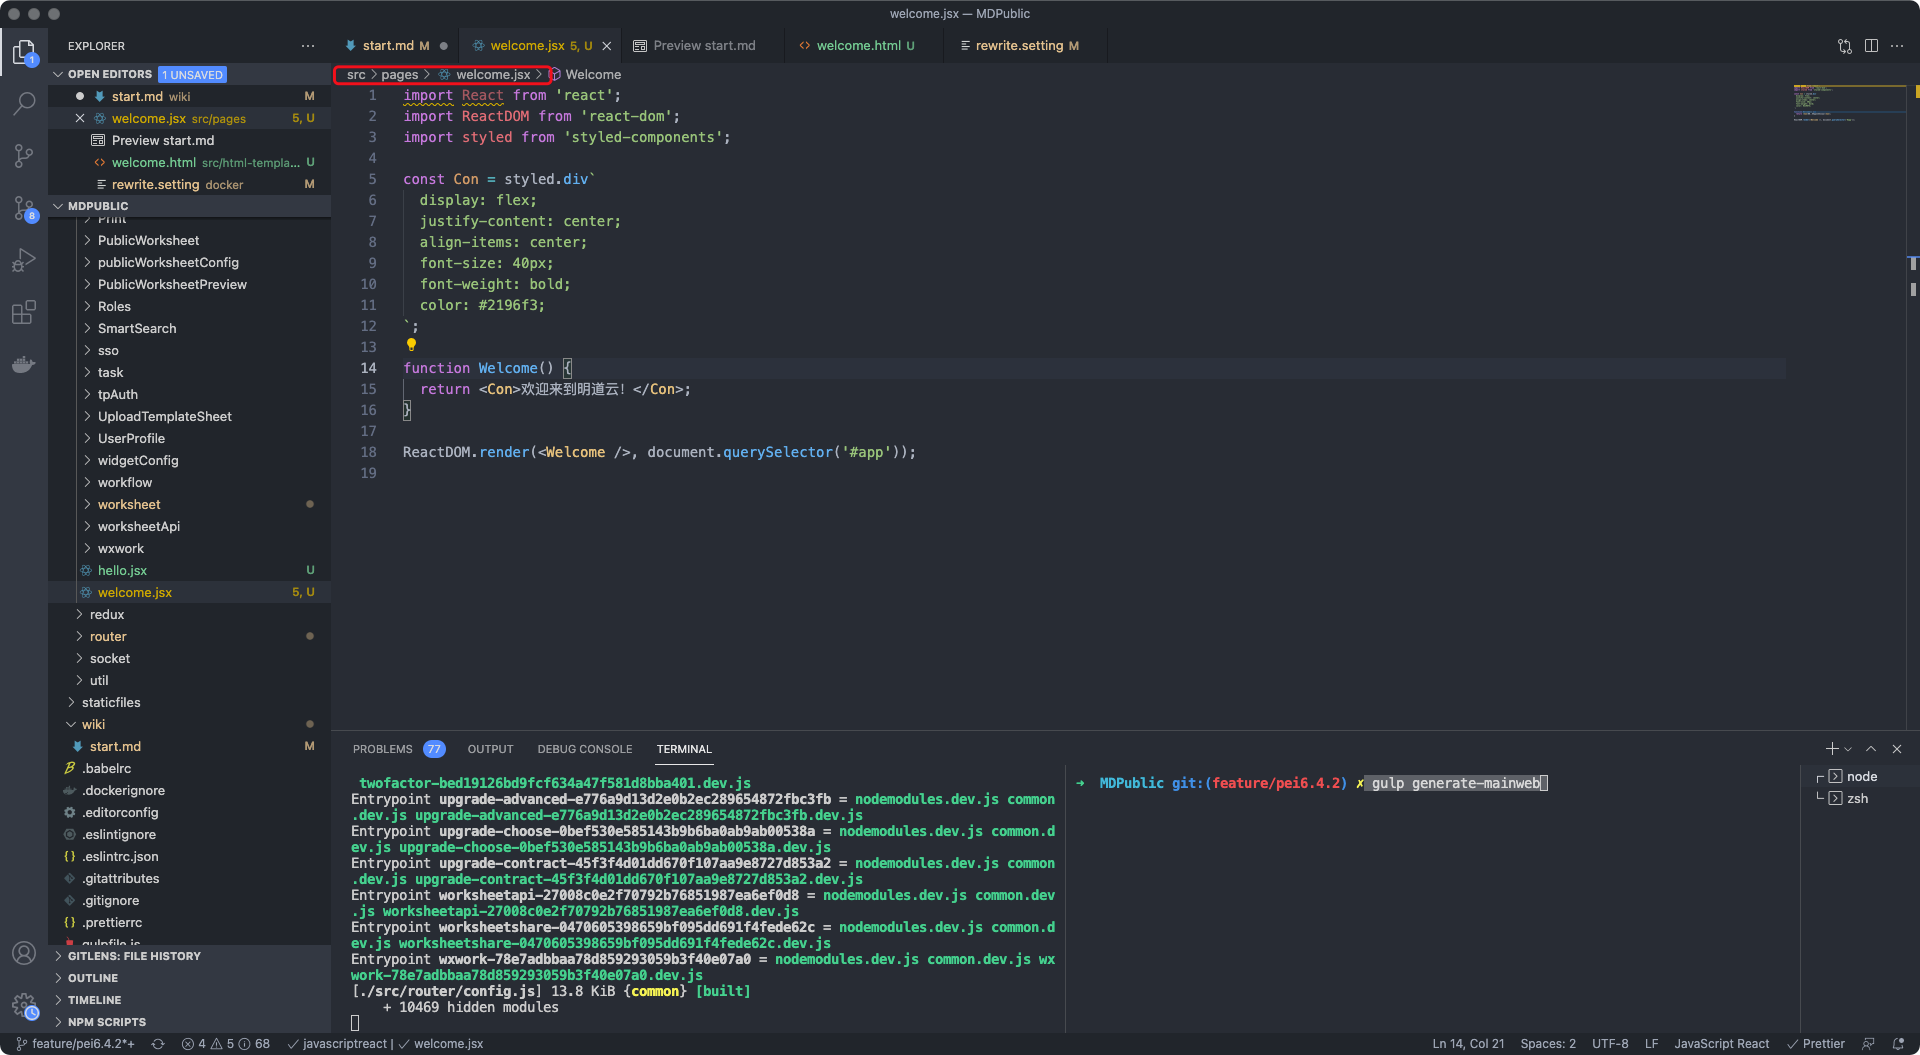Click the synchronize changes status icon
The image size is (1920, 1055).
pyautogui.click(x=158, y=1044)
